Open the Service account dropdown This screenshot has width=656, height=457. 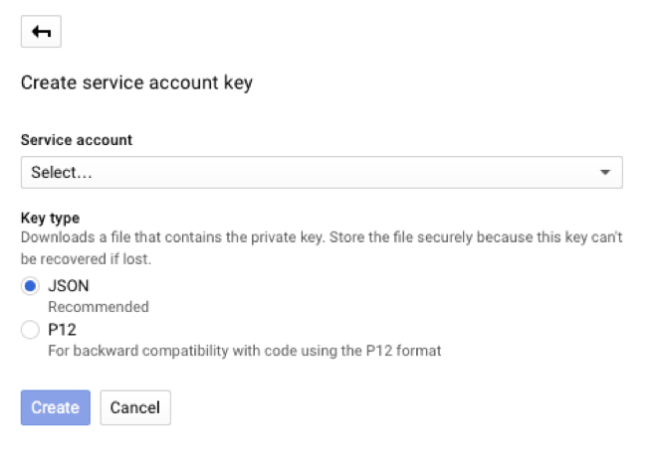321,172
